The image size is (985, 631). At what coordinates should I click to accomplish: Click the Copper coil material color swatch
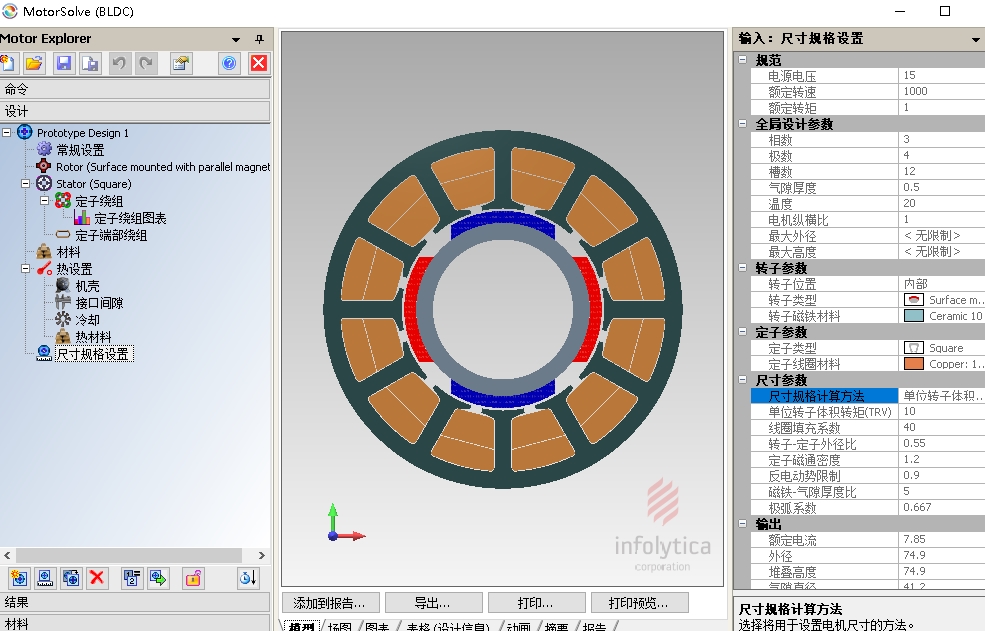click(x=913, y=364)
